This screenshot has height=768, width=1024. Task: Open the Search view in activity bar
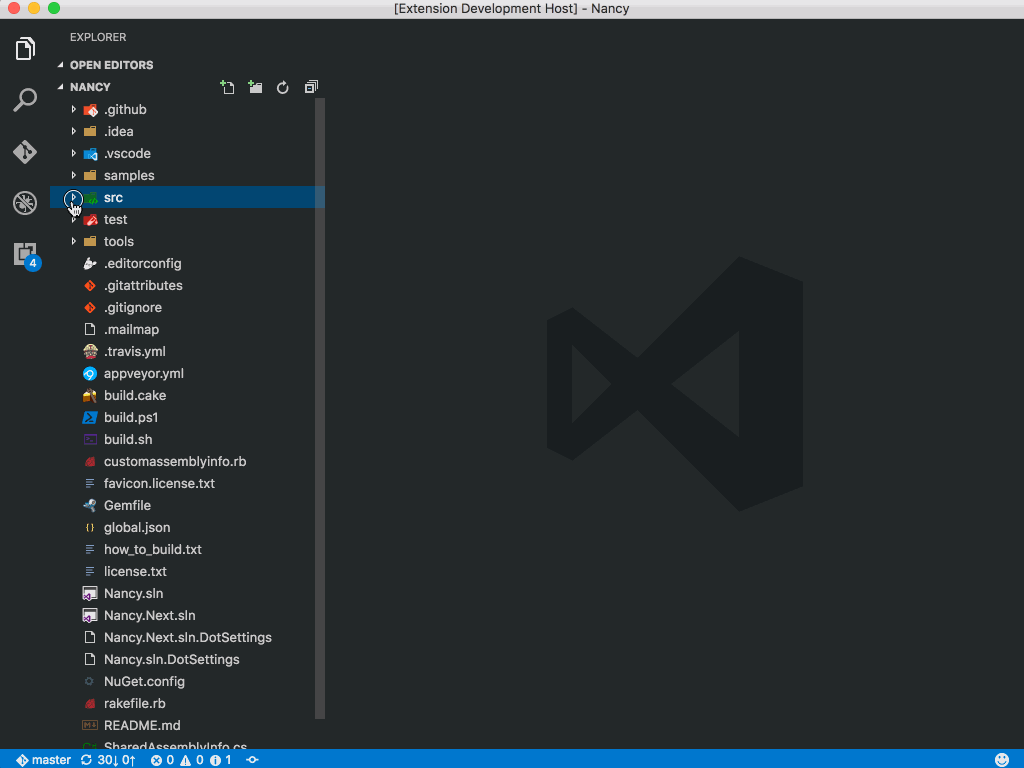25,100
